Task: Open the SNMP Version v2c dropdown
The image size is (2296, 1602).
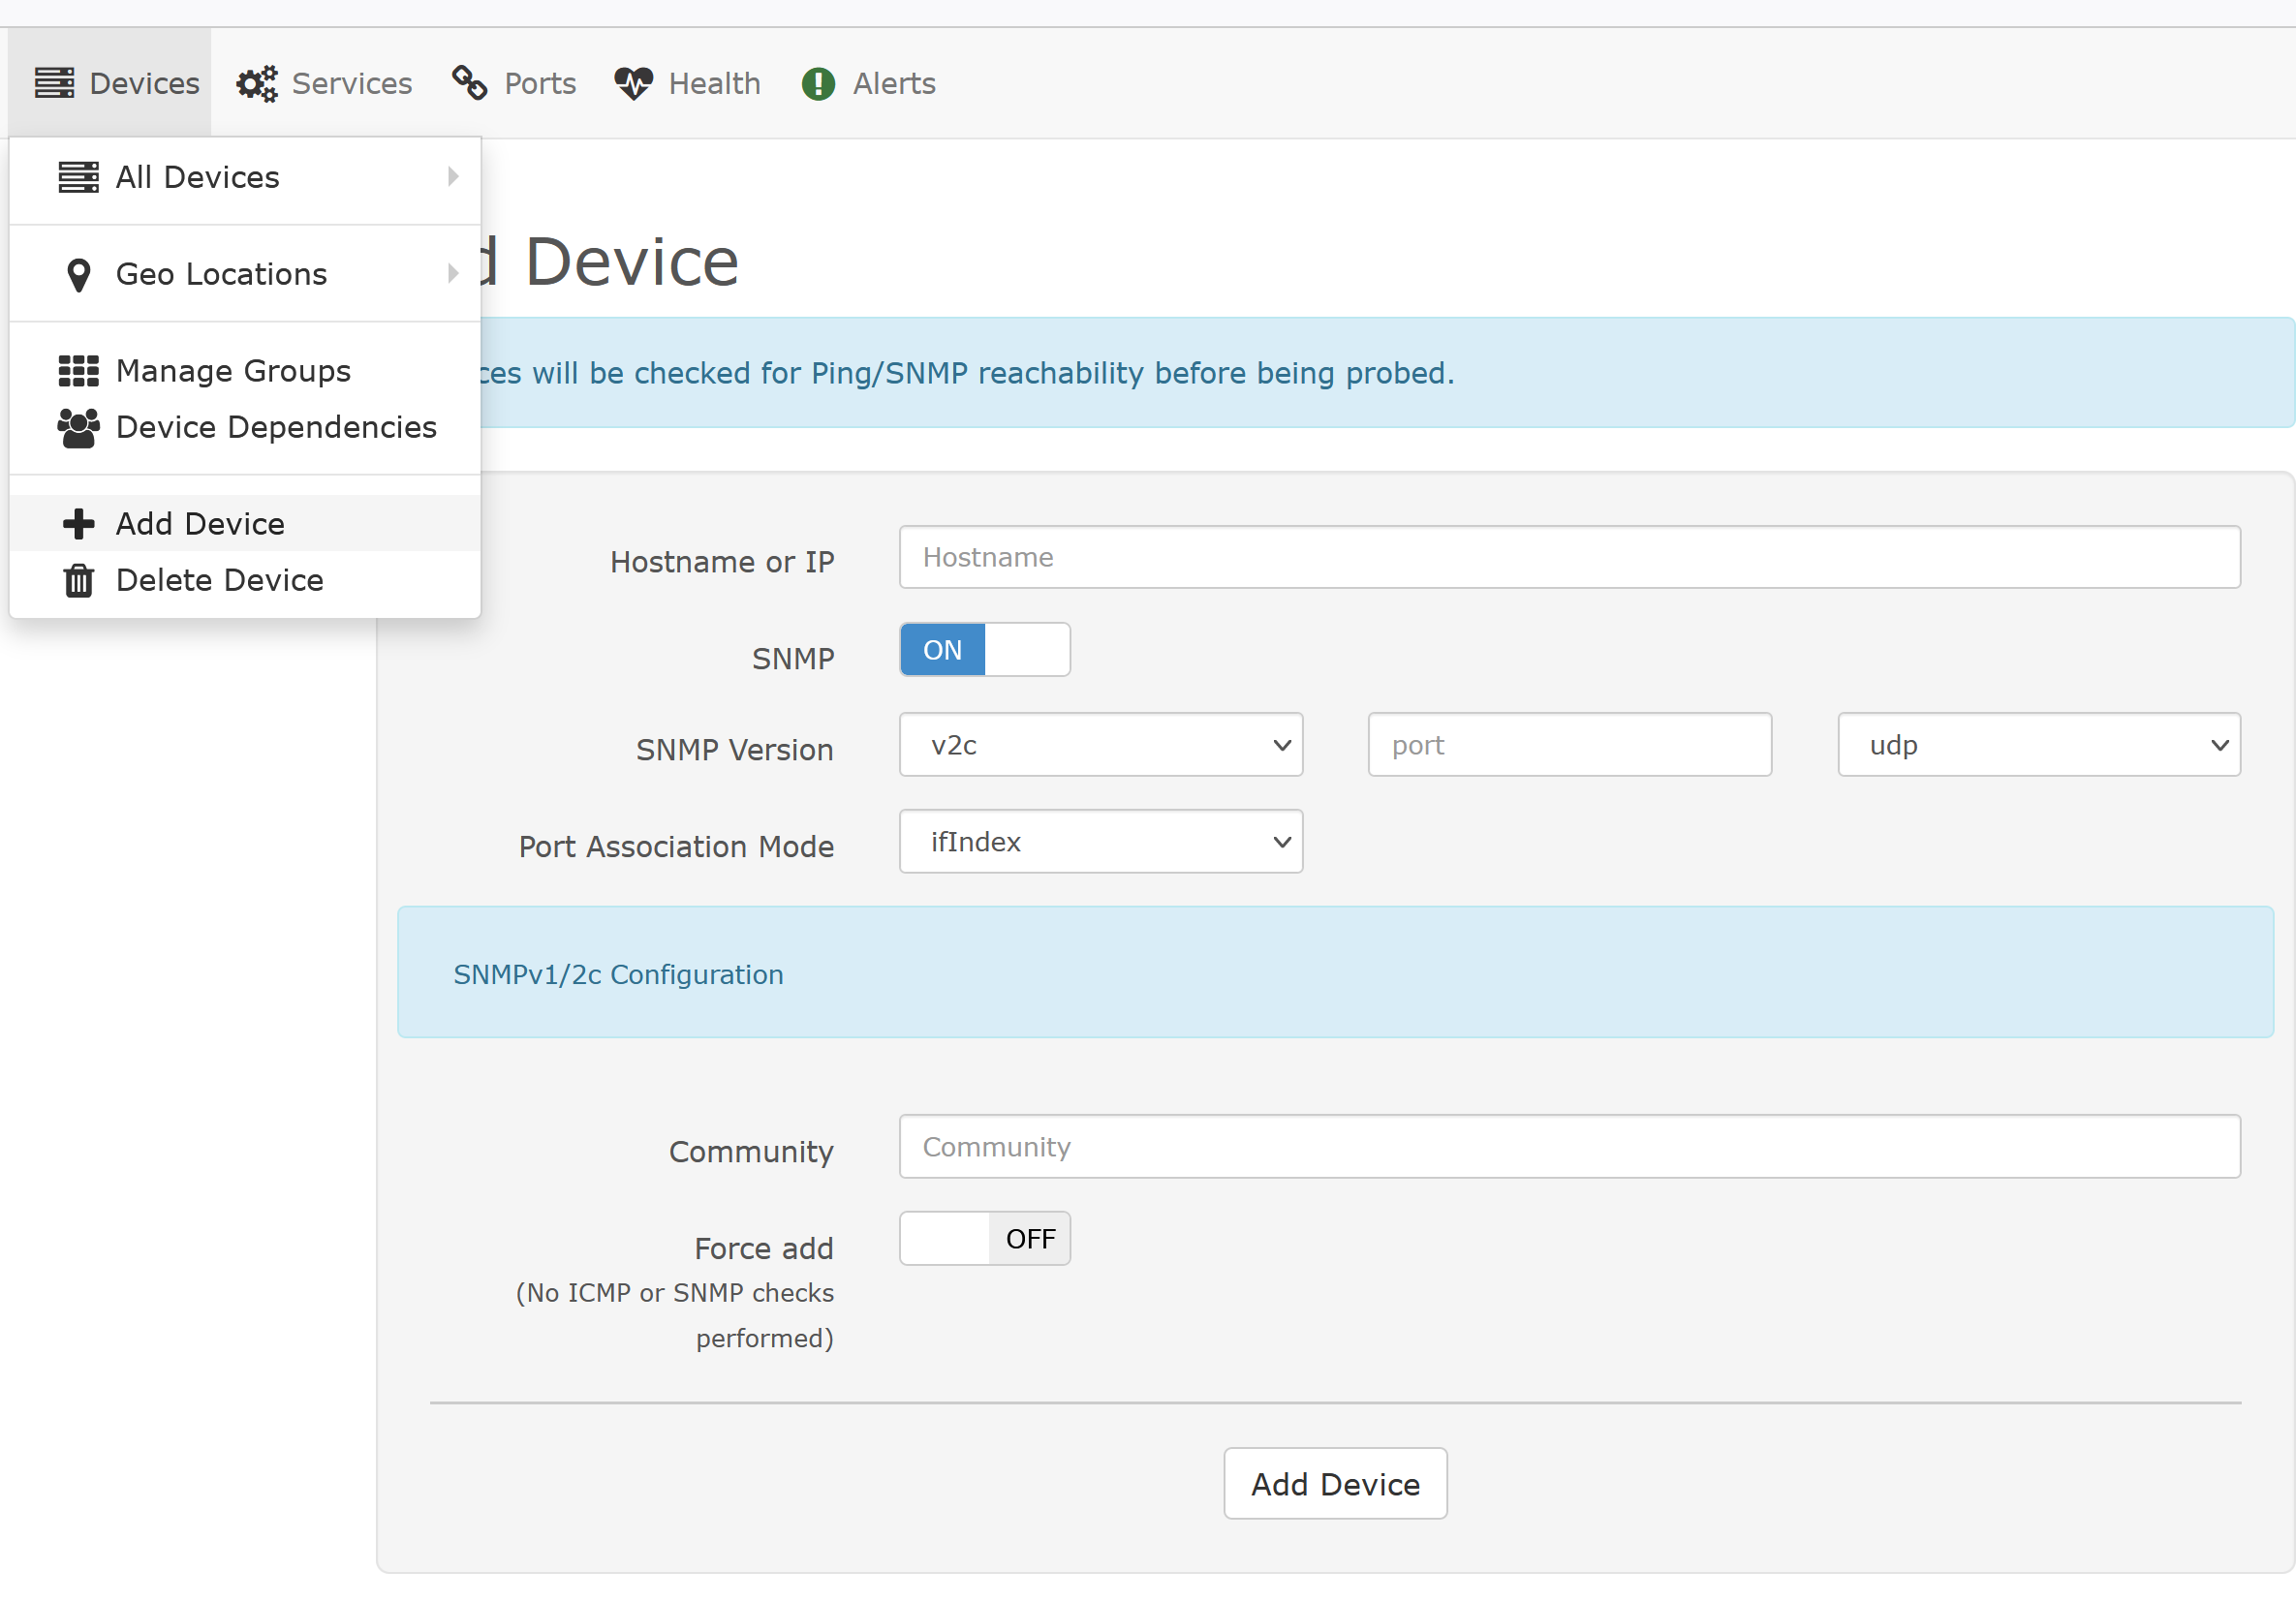Action: (x=1100, y=745)
